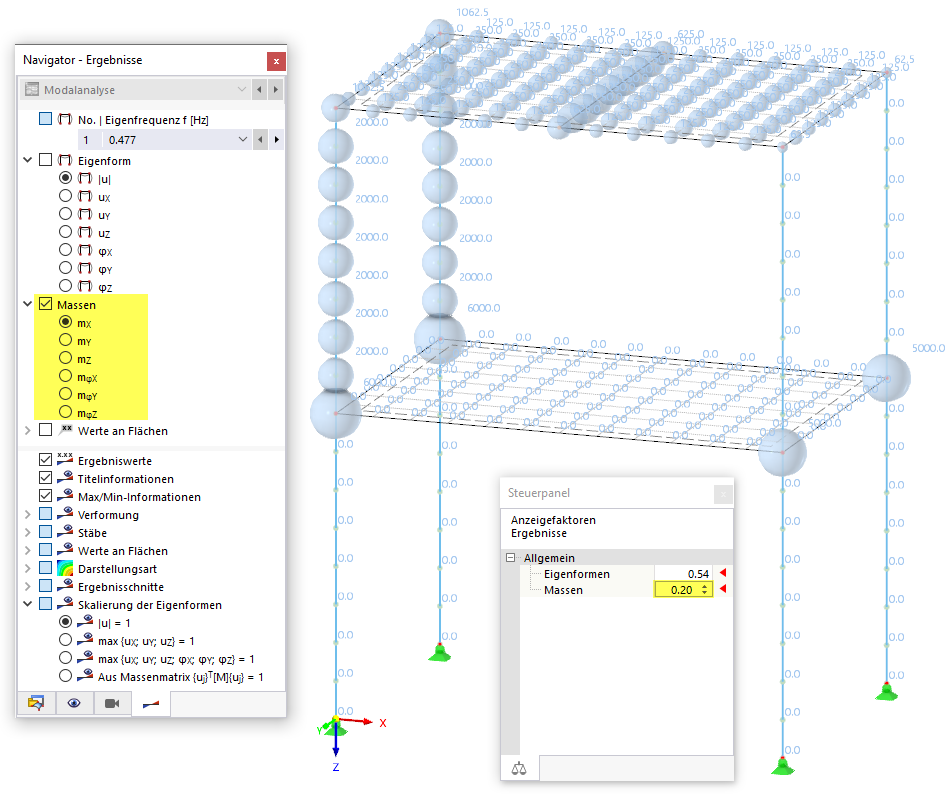
Task: Toggle Max/Min-Informationen checkbox
Action: (45, 496)
